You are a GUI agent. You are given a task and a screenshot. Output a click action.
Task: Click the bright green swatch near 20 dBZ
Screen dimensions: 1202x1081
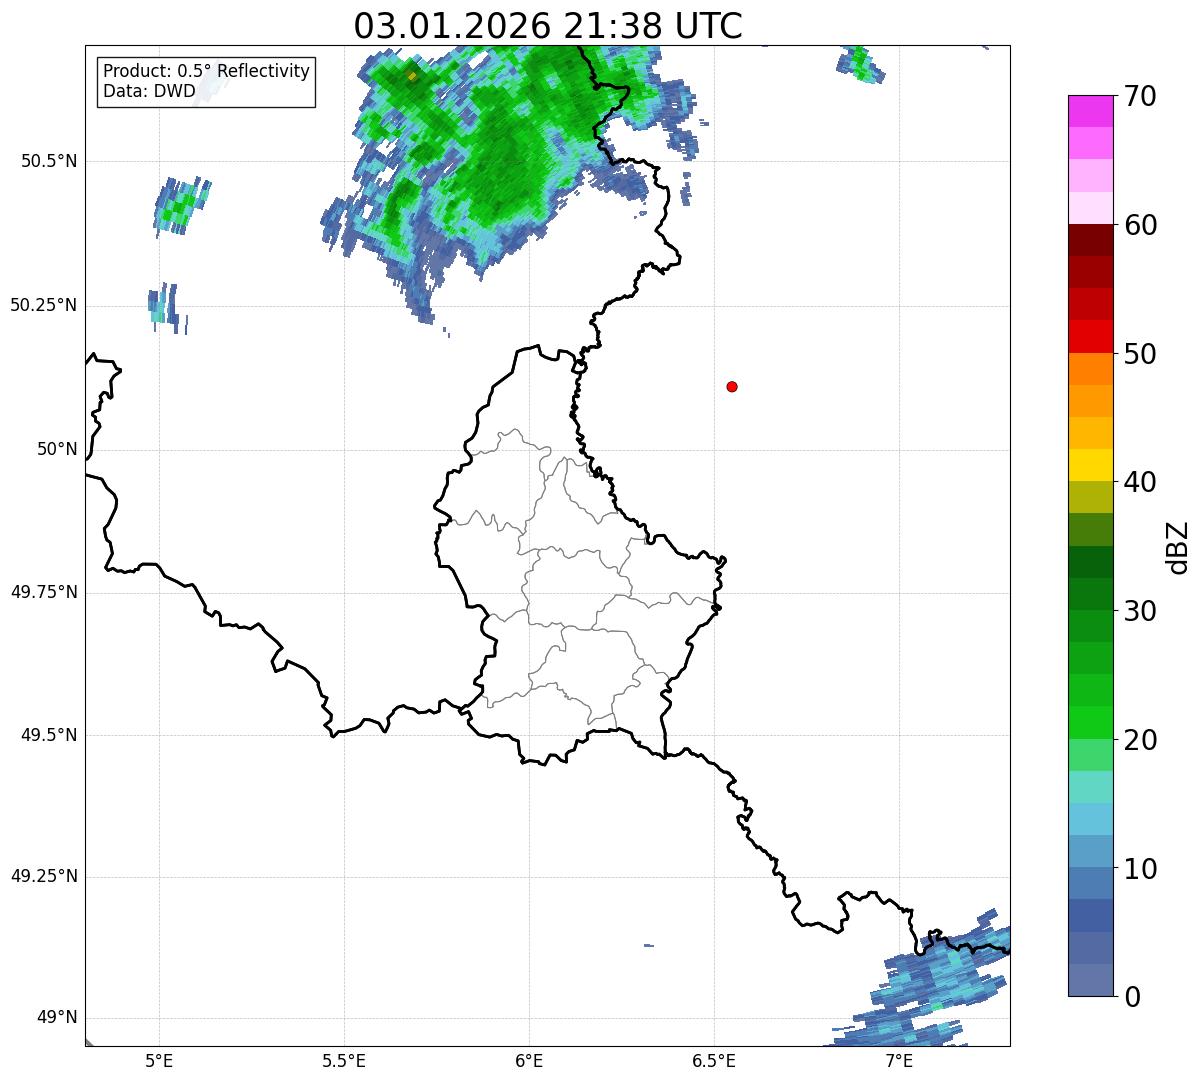[1090, 723]
